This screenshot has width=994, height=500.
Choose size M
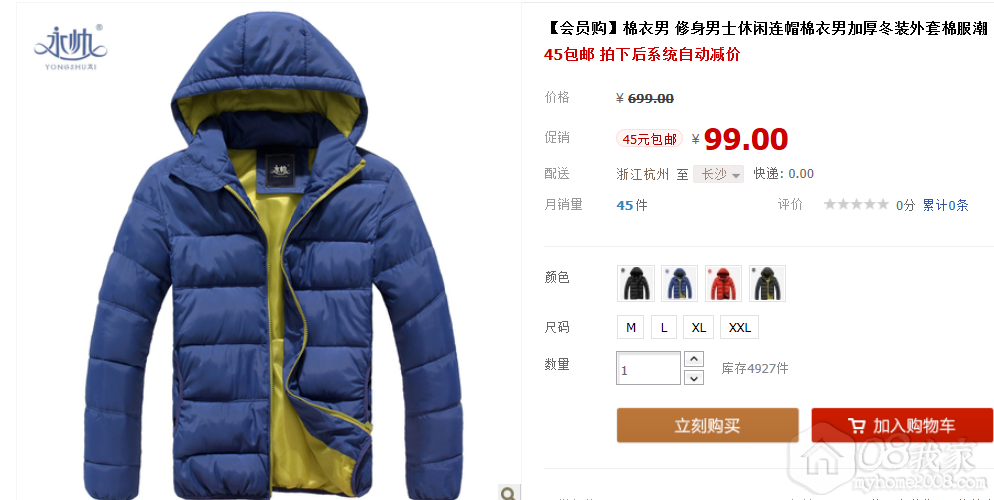pyautogui.click(x=631, y=327)
